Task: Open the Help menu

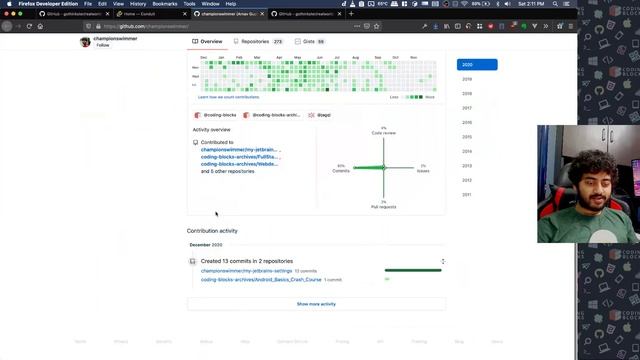Action: pos(231,4)
